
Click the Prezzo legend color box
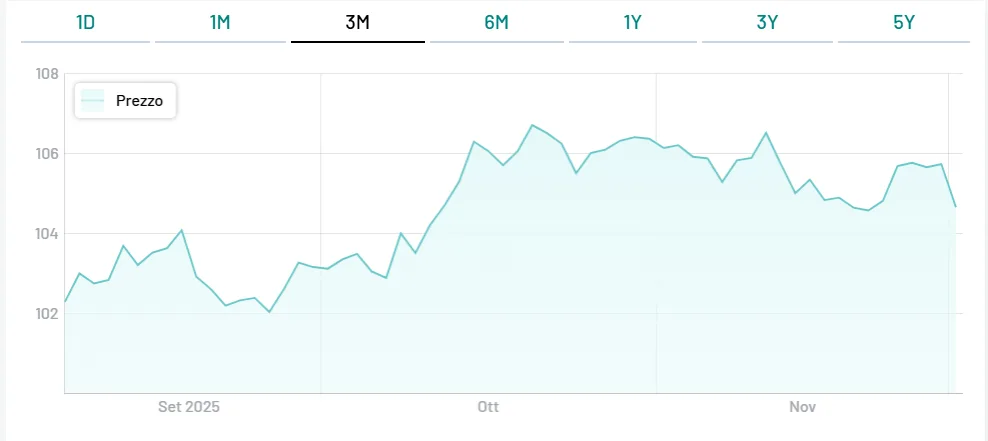coord(94,101)
